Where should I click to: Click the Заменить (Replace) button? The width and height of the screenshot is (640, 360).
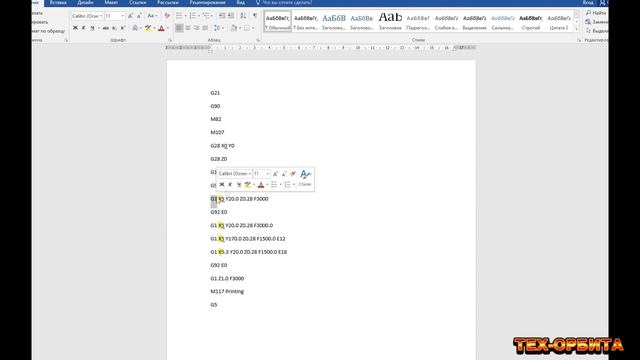click(597, 22)
